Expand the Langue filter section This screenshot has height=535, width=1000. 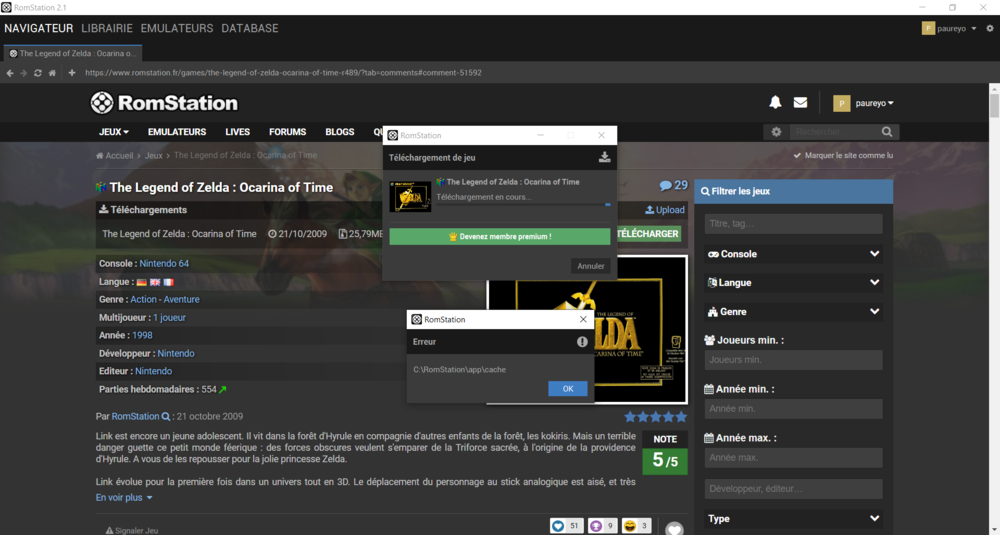pos(793,283)
